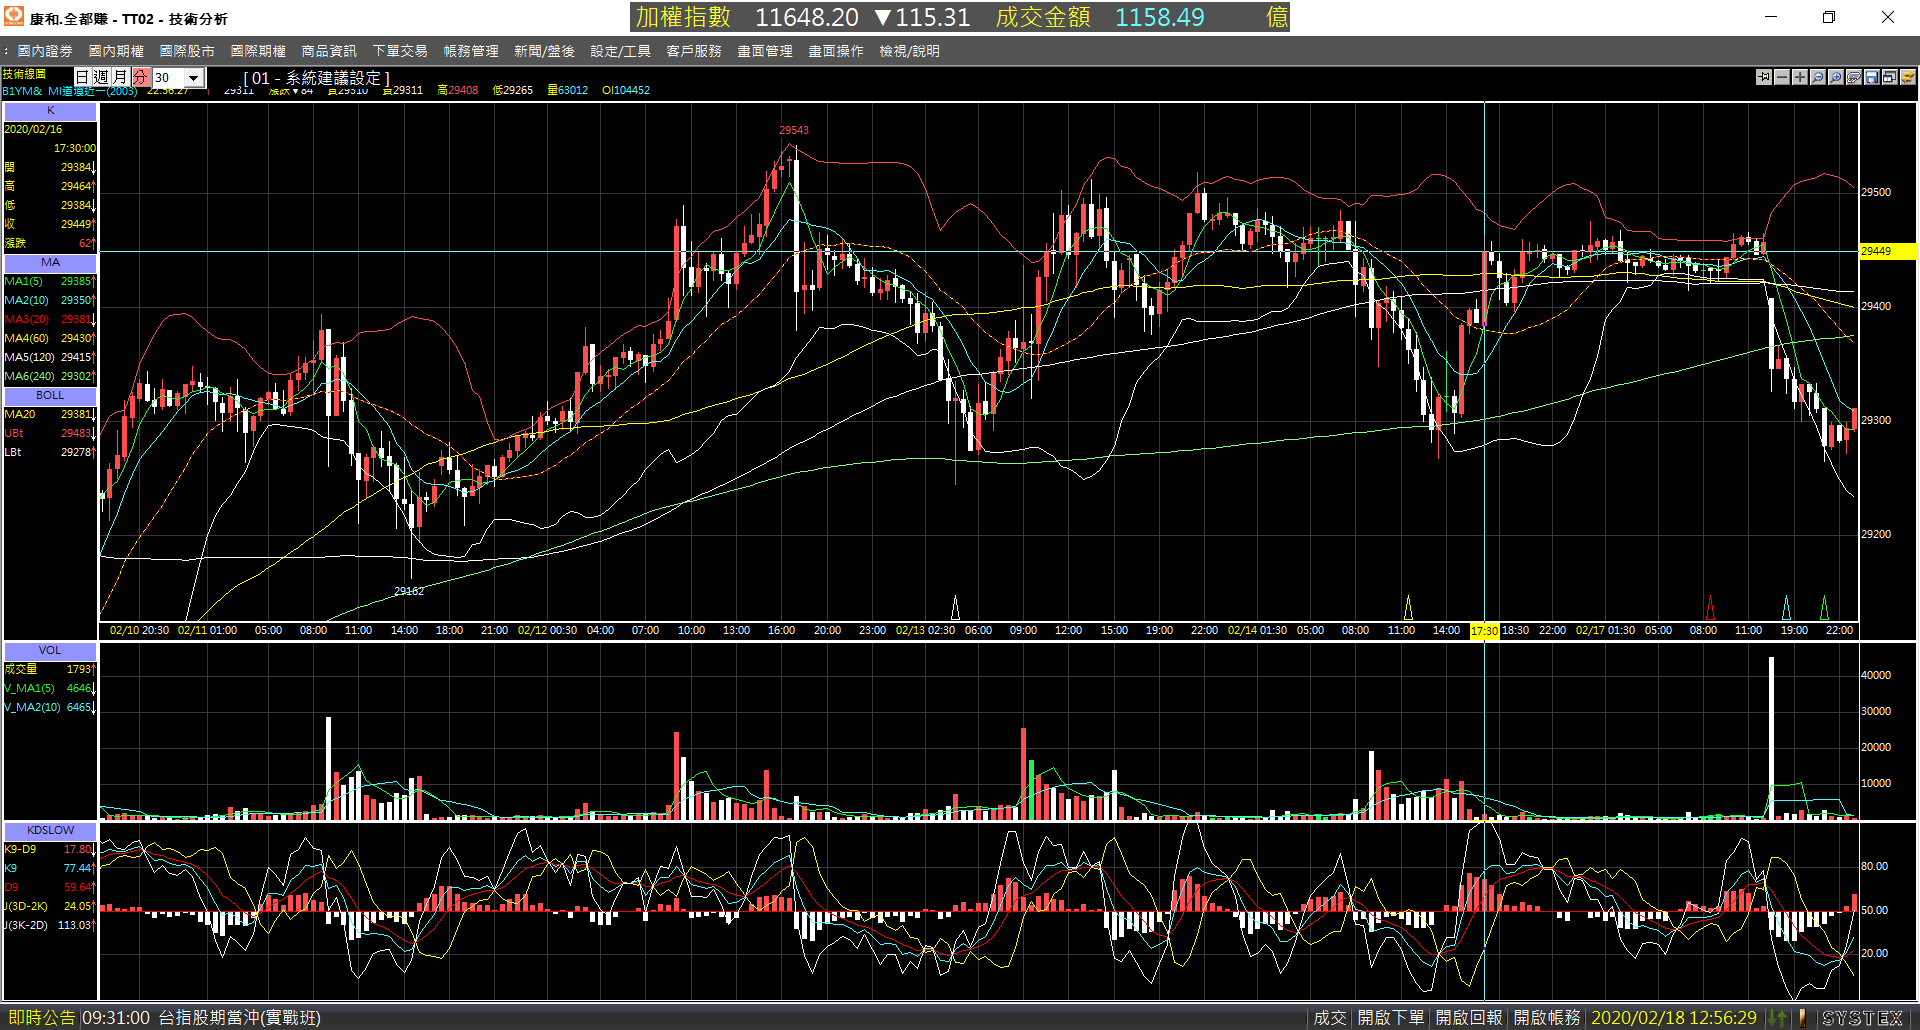This screenshot has height=1030, width=1920.
Task: Click the K panel header
Action: (50, 111)
